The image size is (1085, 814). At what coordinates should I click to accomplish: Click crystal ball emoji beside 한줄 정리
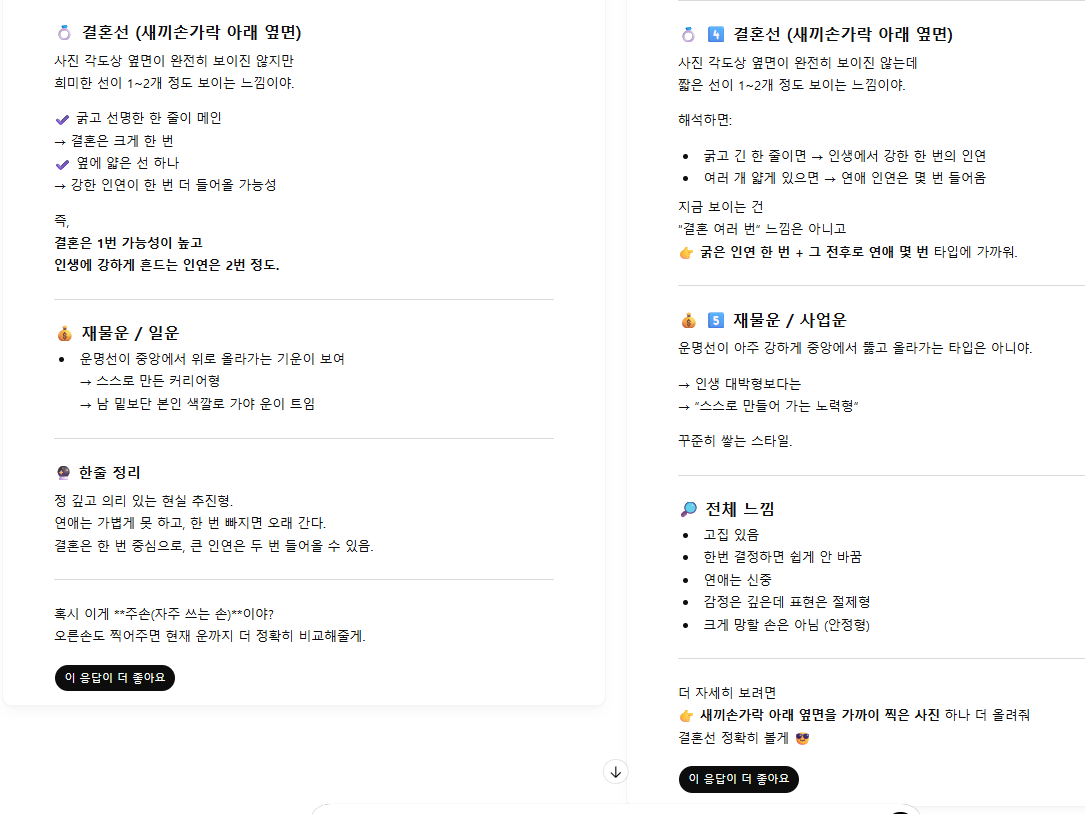pos(64,473)
